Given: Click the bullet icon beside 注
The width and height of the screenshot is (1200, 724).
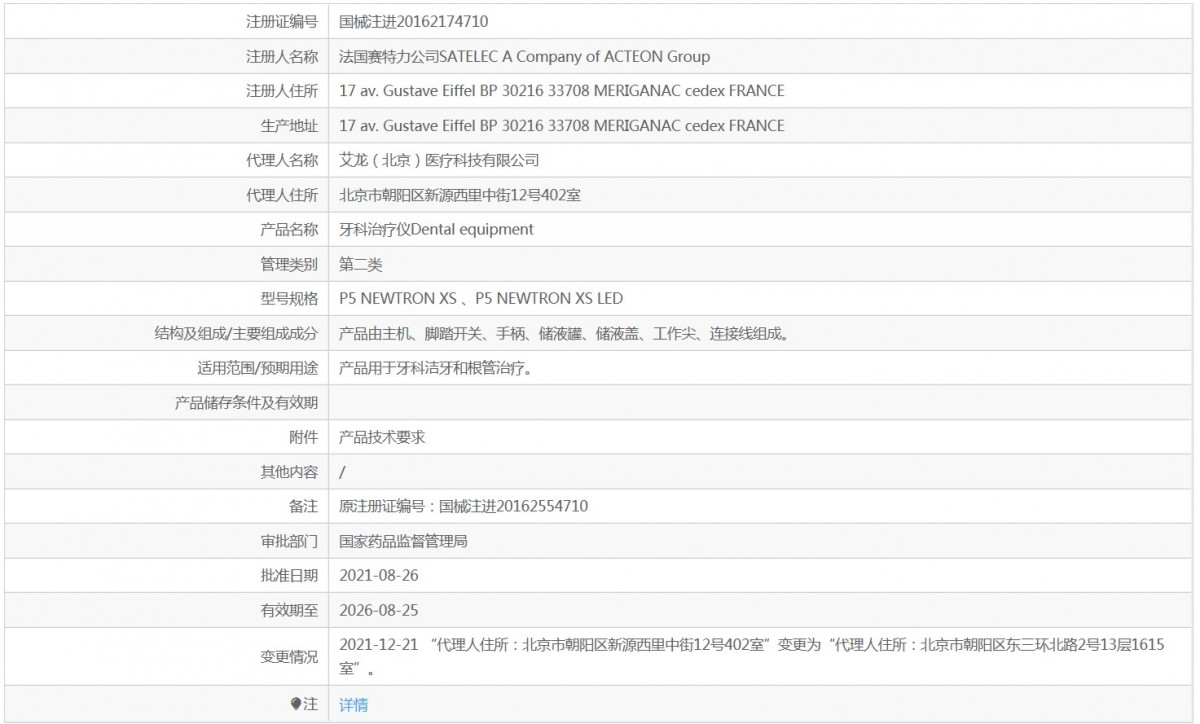Looking at the screenshot, I should (x=296, y=705).
